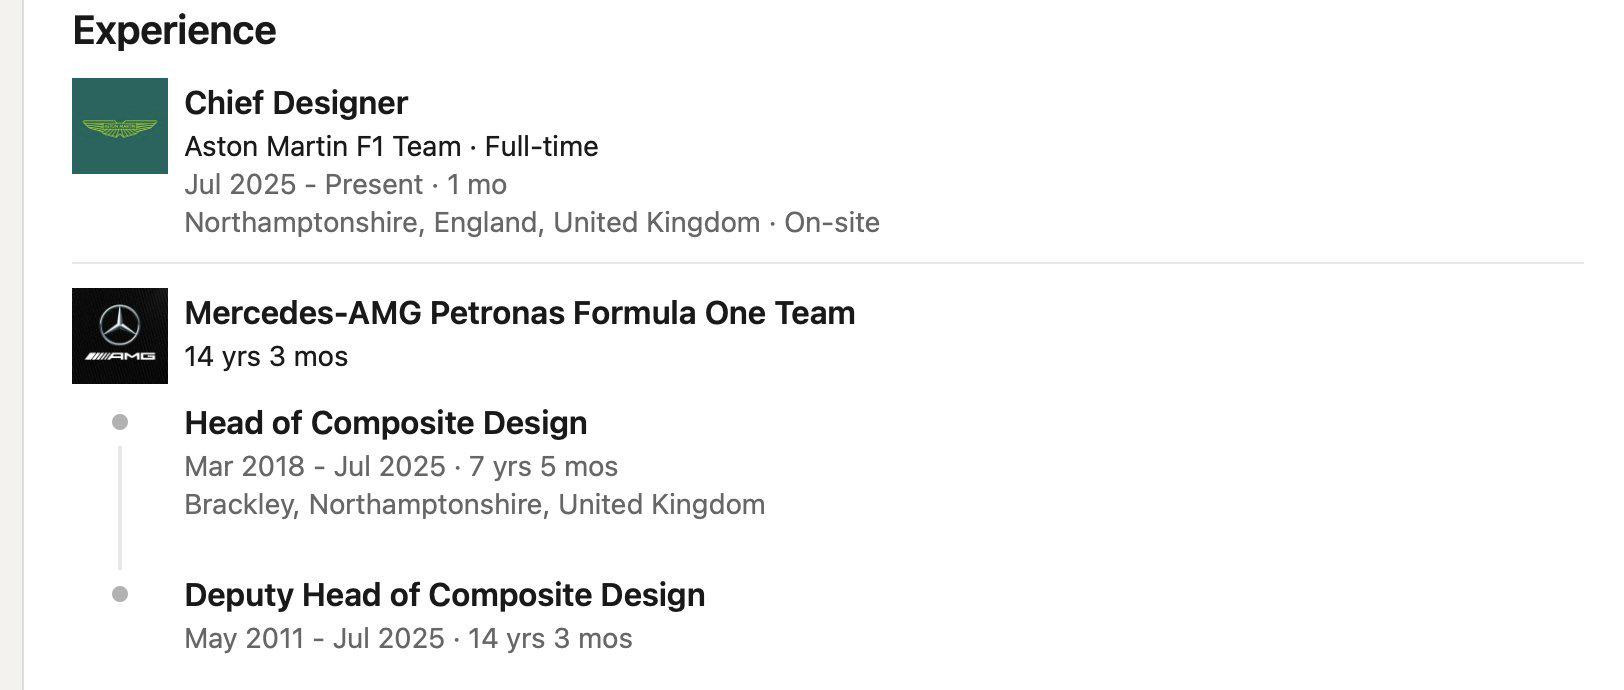Click the grey strip at the left edge
The width and height of the screenshot is (1624, 690).
click(11, 345)
